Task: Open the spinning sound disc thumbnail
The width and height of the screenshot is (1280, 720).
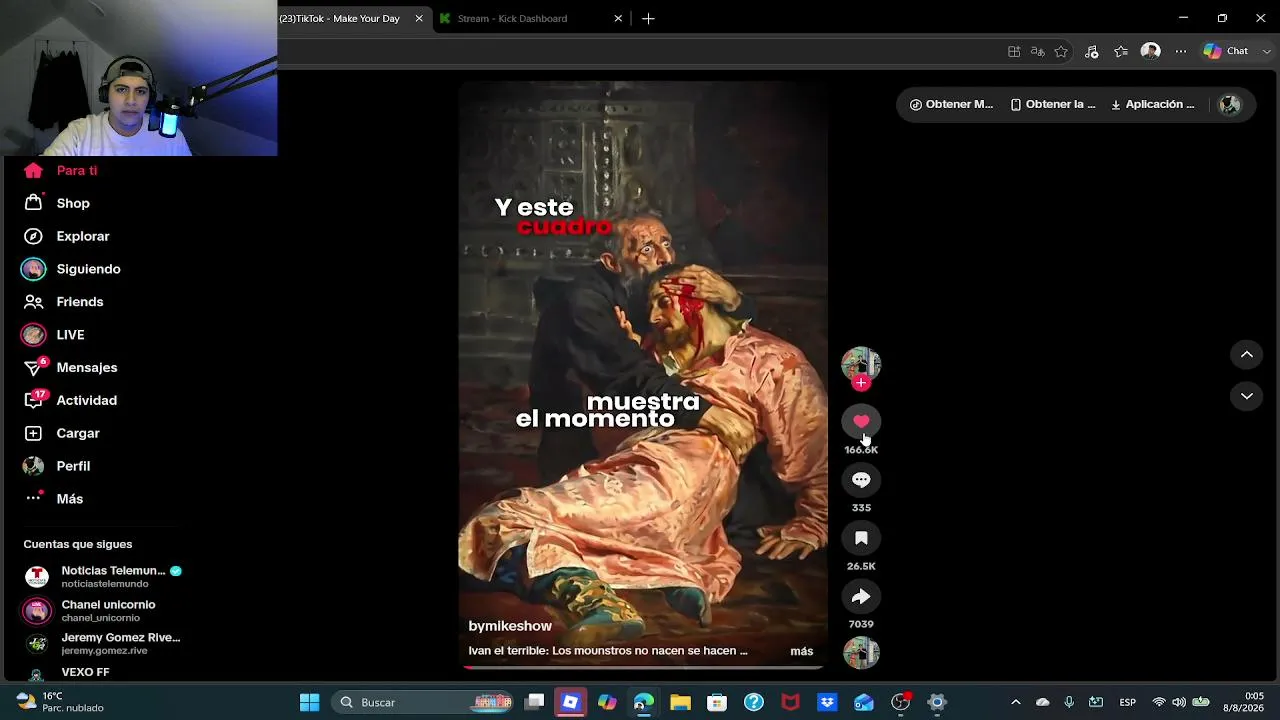Action: click(x=861, y=652)
